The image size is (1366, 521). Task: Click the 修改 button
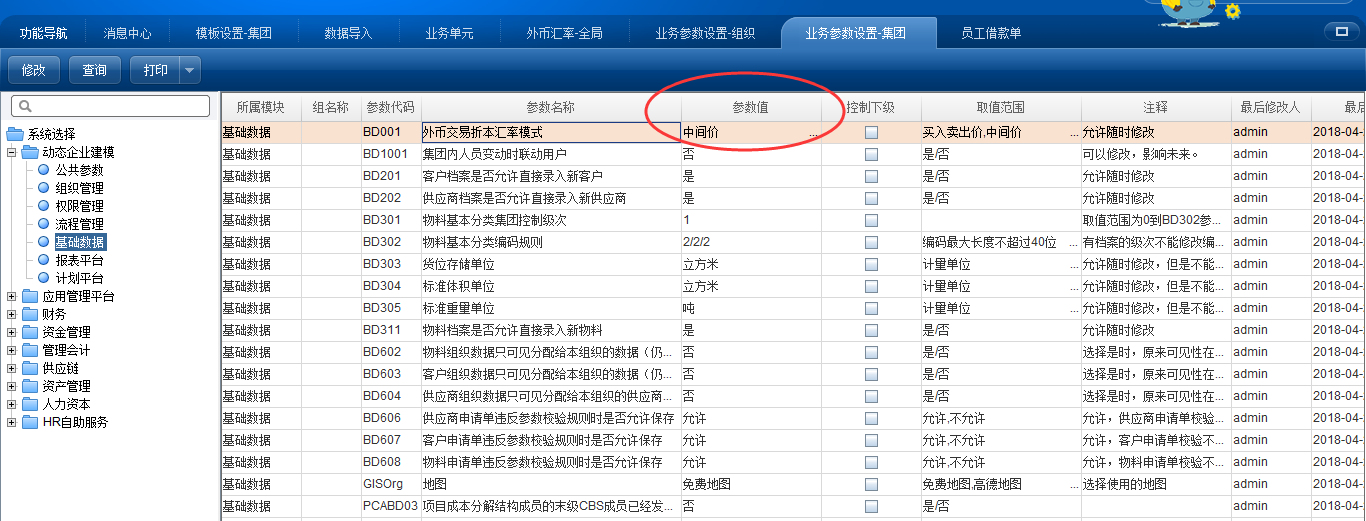(34, 71)
